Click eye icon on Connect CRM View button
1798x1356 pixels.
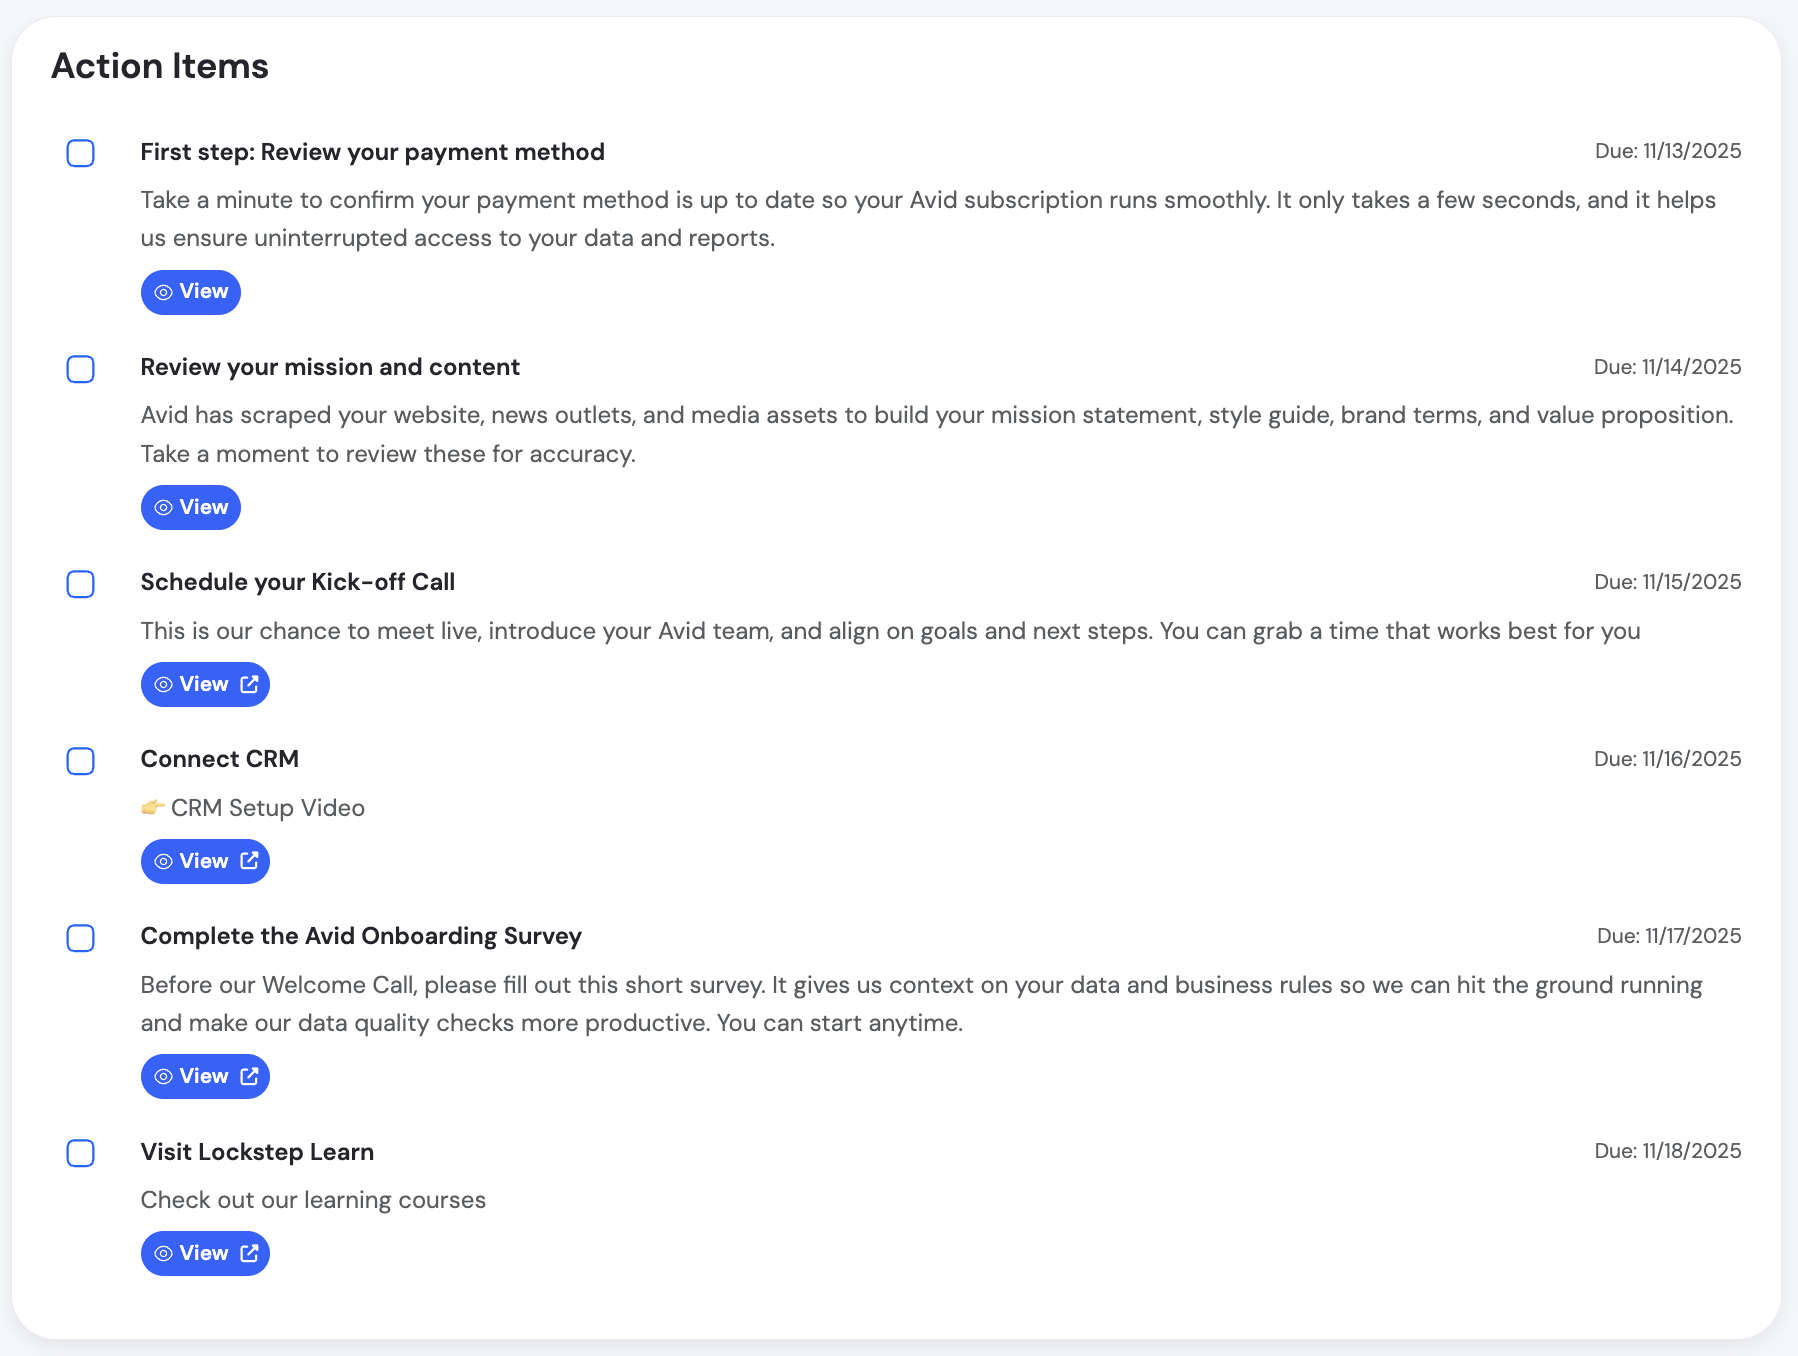pyautogui.click(x=164, y=862)
